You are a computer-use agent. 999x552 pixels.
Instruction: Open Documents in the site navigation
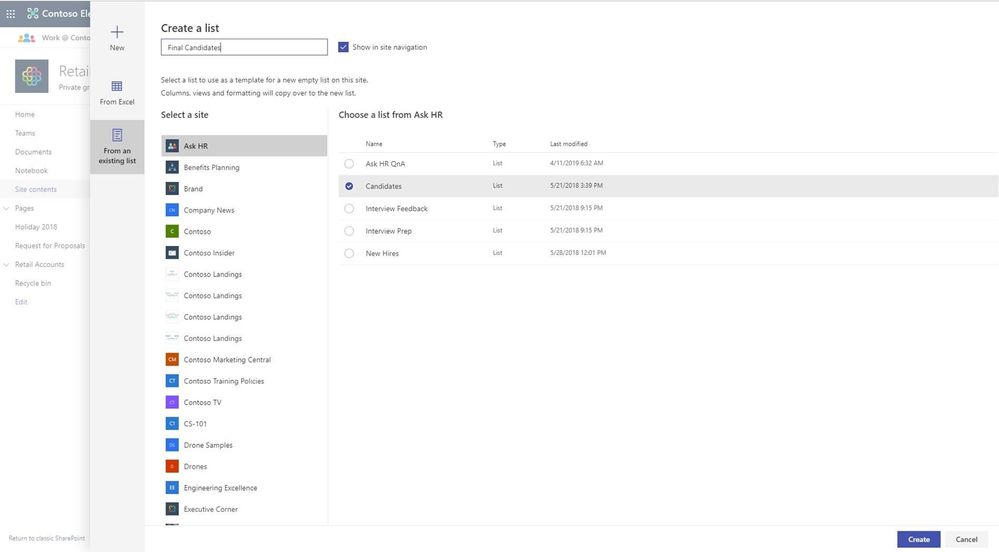(x=33, y=152)
